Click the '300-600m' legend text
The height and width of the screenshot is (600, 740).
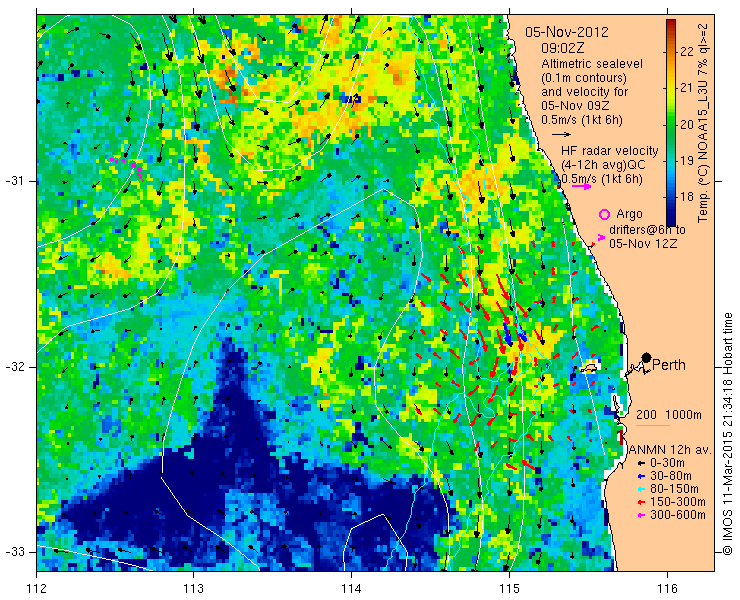(678, 515)
